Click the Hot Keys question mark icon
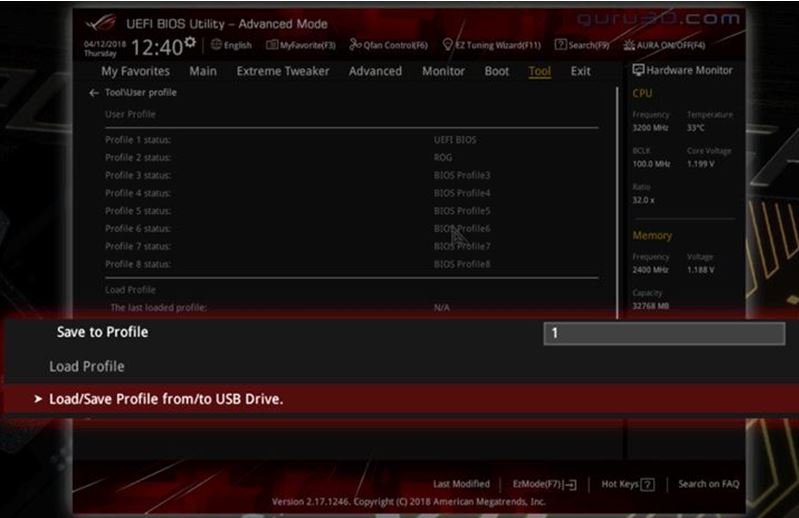This screenshot has width=799, height=518. pyautogui.click(x=647, y=484)
